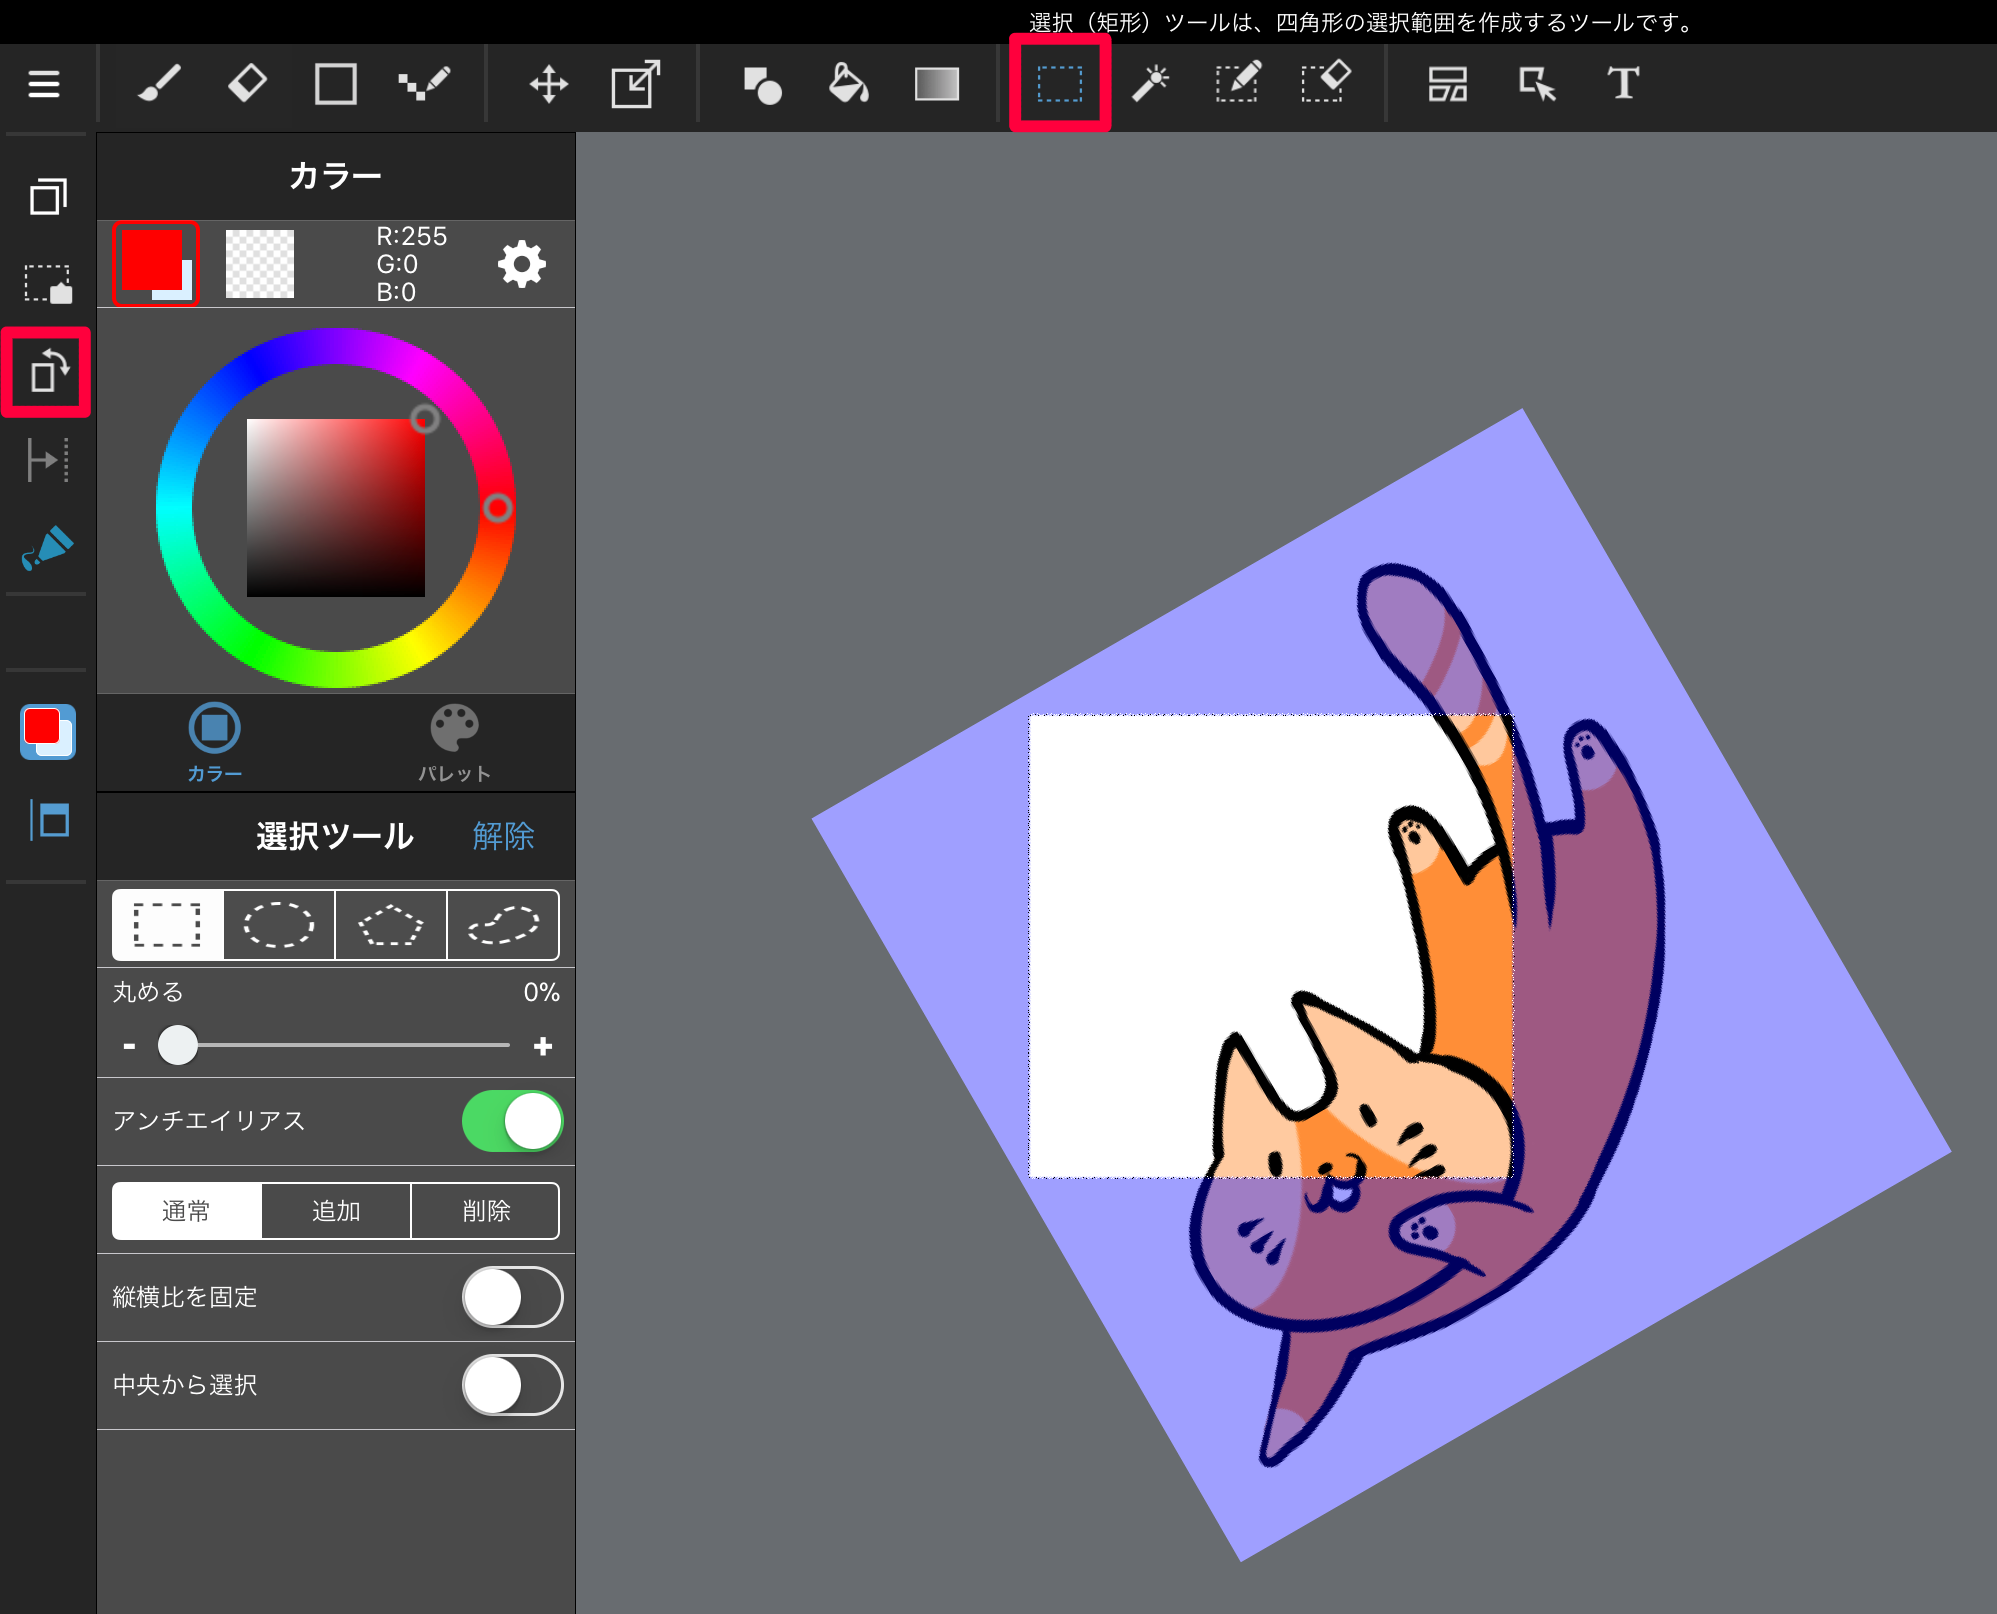1997x1614 pixels.
Task: Choose polygon selection shape
Action: point(391,925)
